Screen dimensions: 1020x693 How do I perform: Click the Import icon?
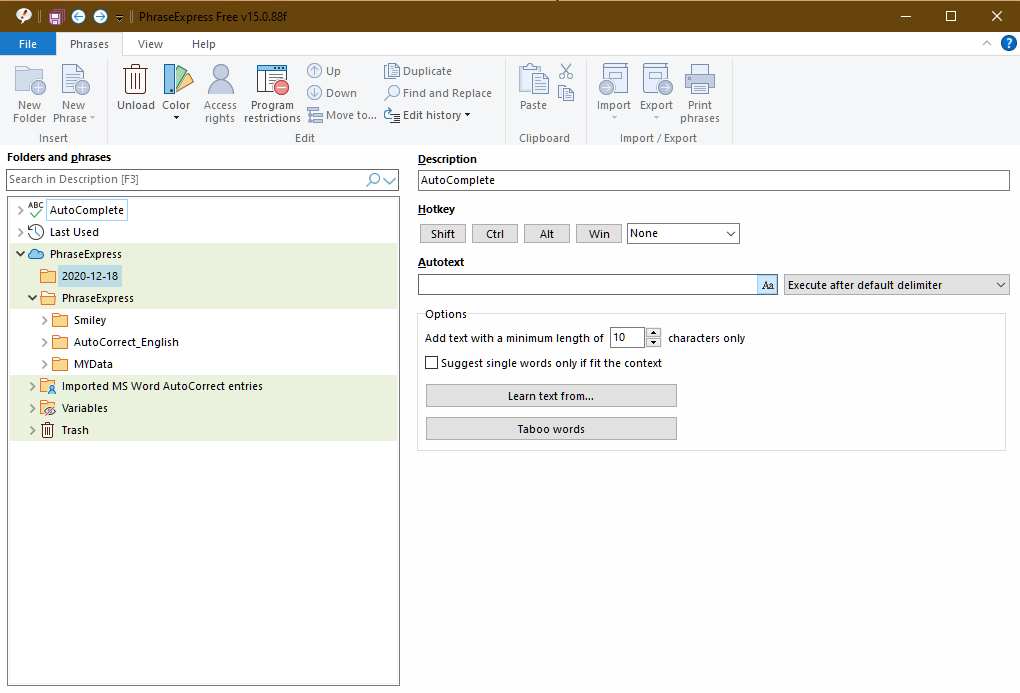614,80
